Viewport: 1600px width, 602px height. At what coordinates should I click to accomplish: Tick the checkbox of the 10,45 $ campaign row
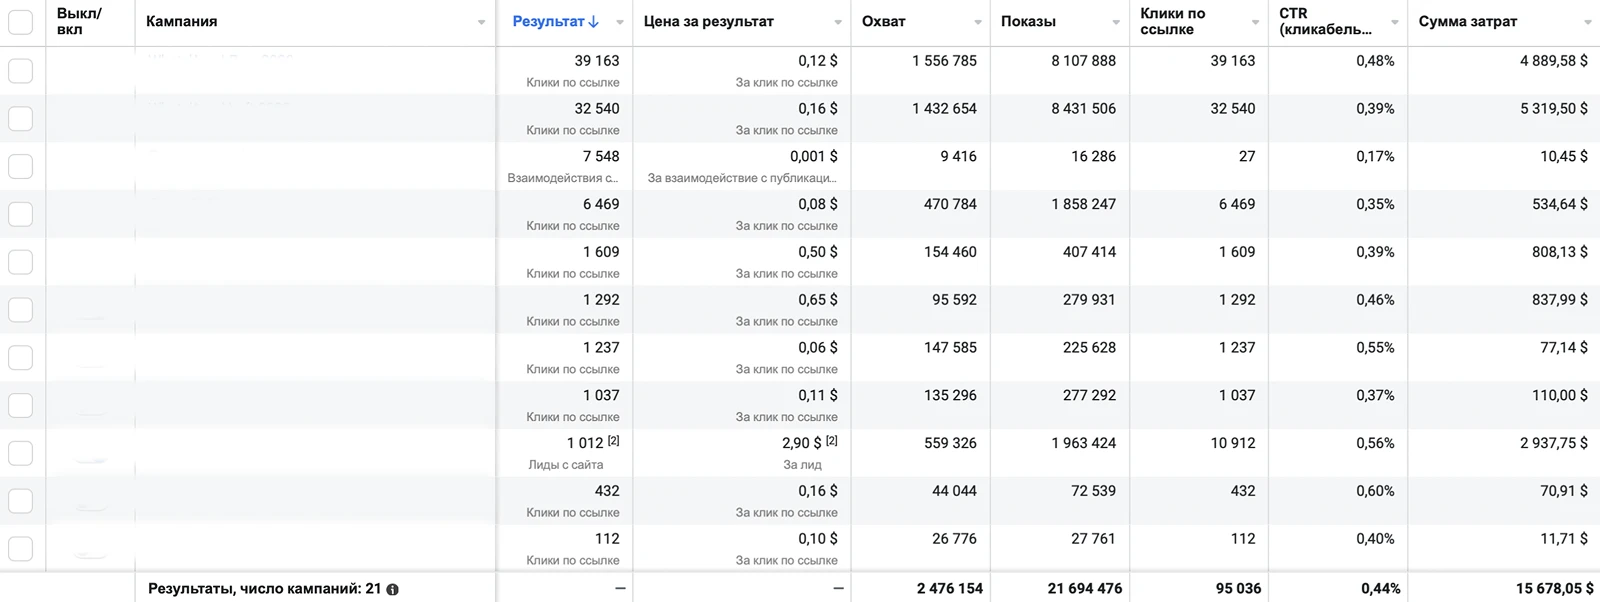tap(20, 166)
